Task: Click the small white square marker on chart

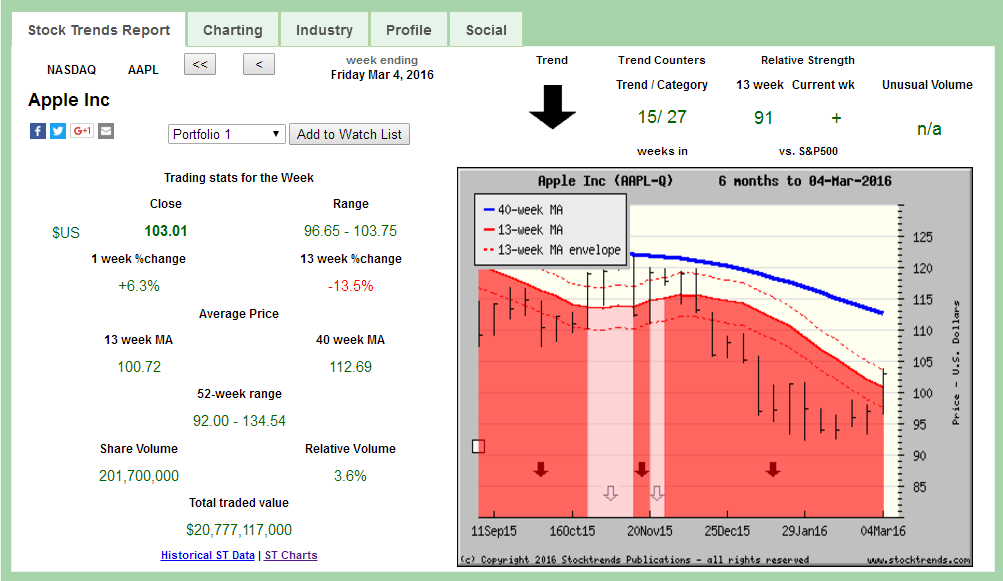Action: (478, 447)
